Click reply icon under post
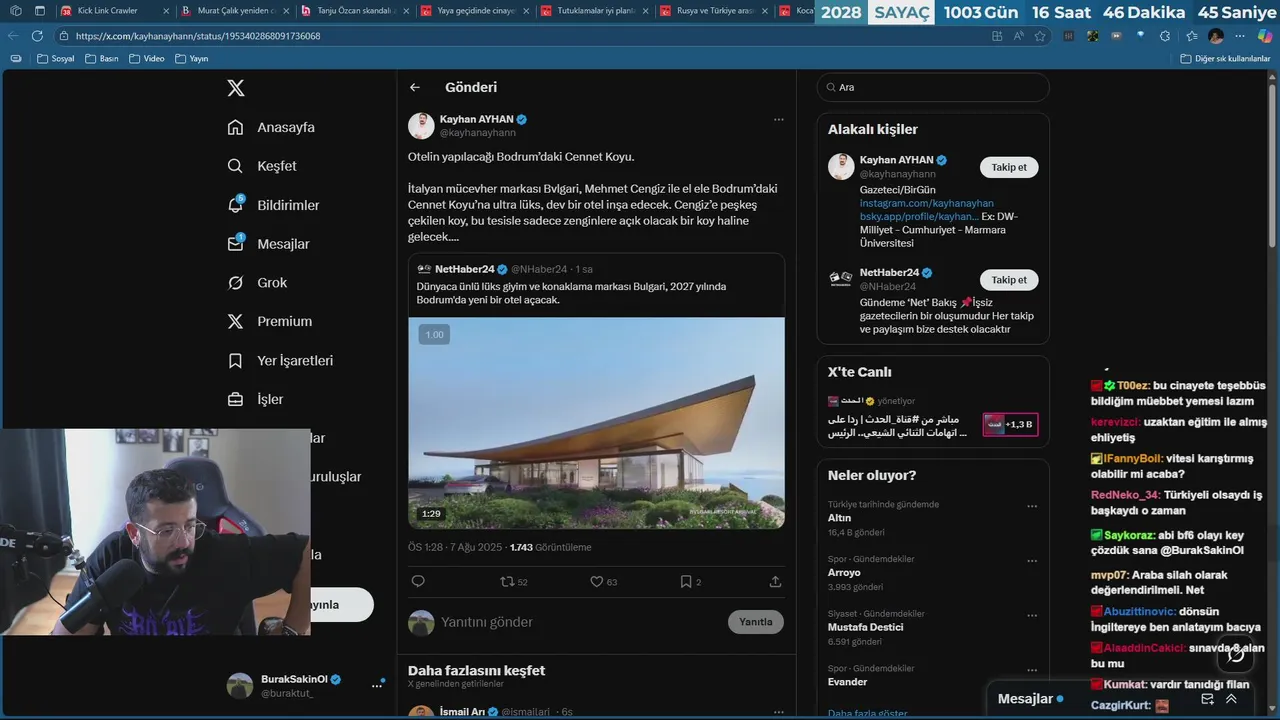 point(418,581)
